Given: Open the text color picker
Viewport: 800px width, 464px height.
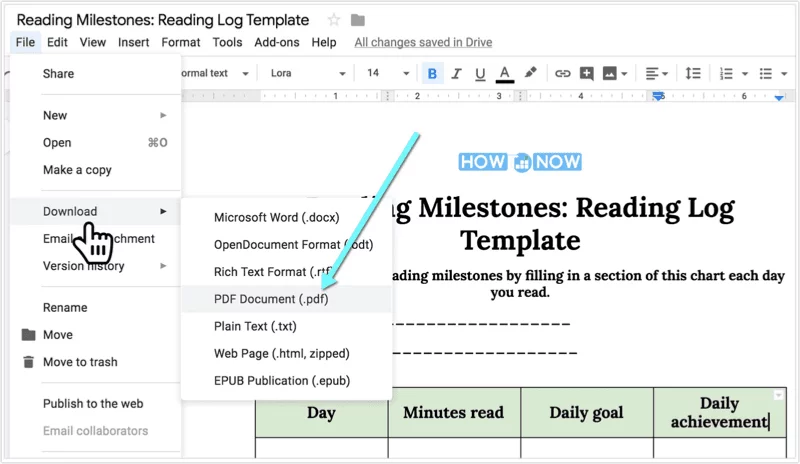Looking at the screenshot, I should coord(505,74).
